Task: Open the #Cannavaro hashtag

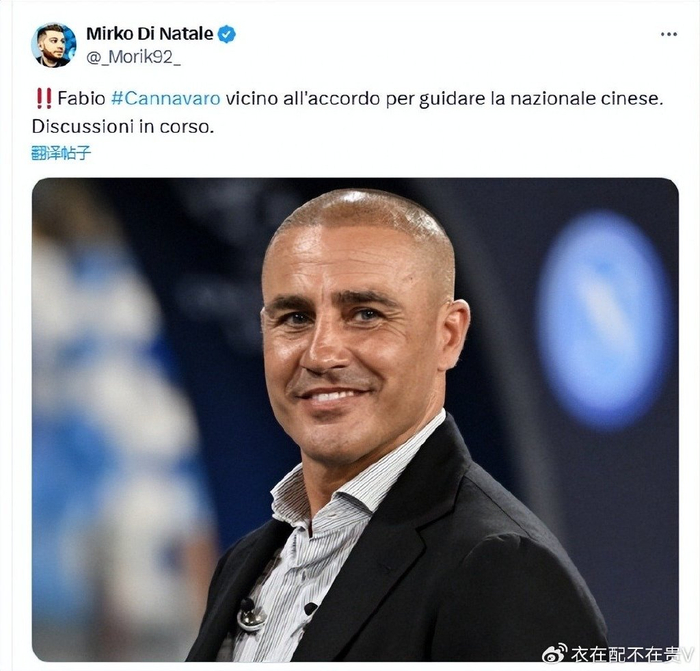Action: point(166,99)
